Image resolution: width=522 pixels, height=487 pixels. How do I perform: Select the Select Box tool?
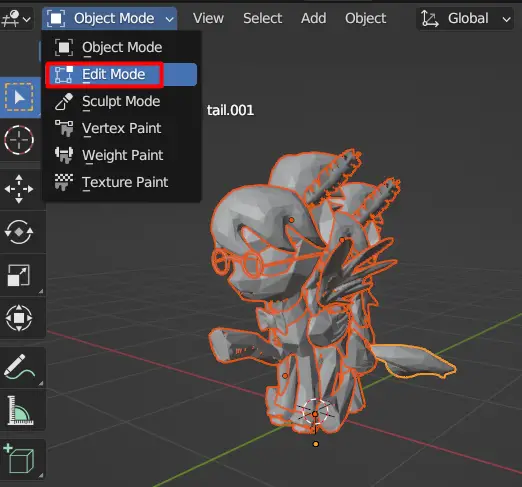[x=19, y=97]
